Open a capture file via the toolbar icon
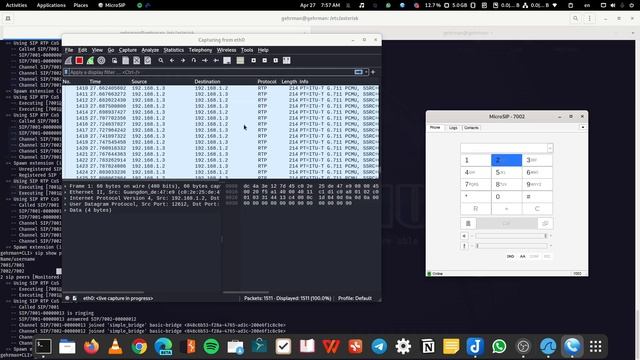Viewport: 640px width, 360px height. (x=115, y=60)
